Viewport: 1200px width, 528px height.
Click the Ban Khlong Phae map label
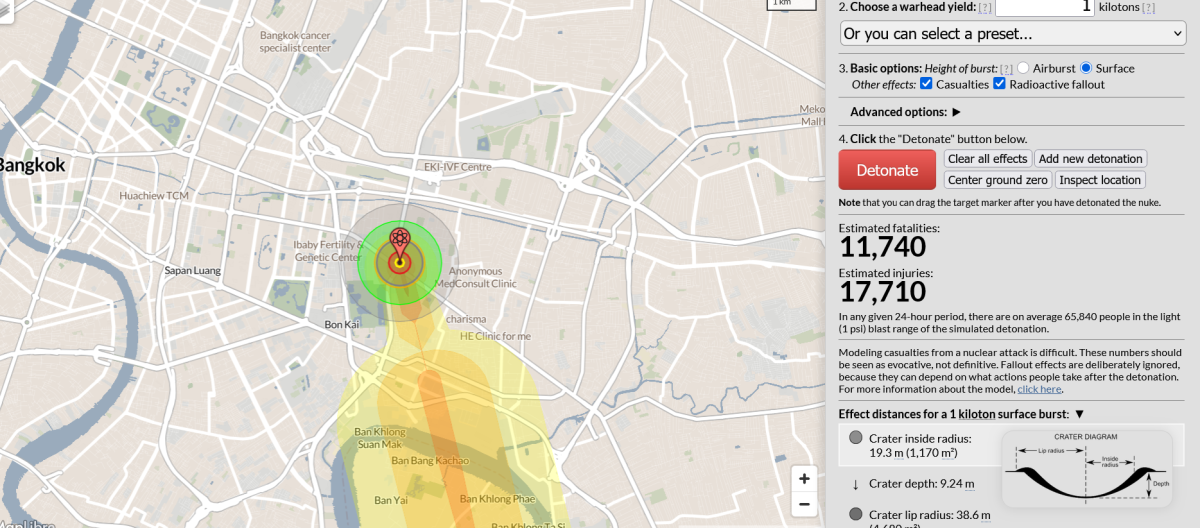pyautogui.click(x=497, y=498)
